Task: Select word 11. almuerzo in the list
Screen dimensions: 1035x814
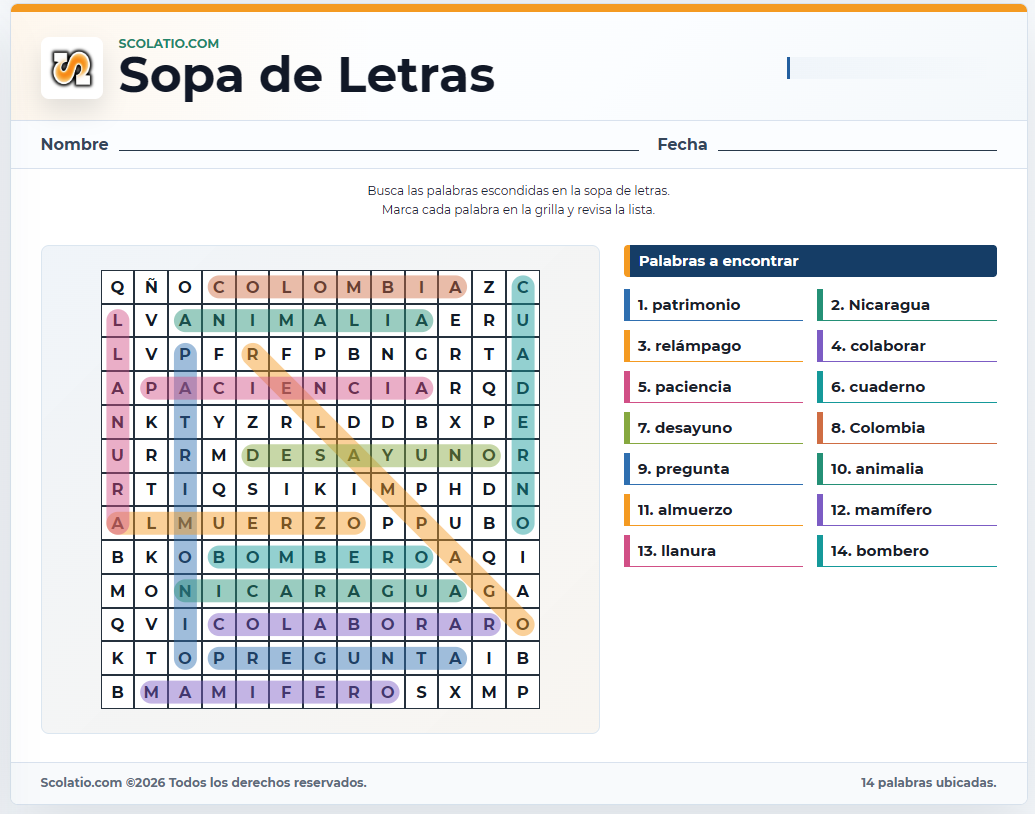Action: tap(714, 510)
